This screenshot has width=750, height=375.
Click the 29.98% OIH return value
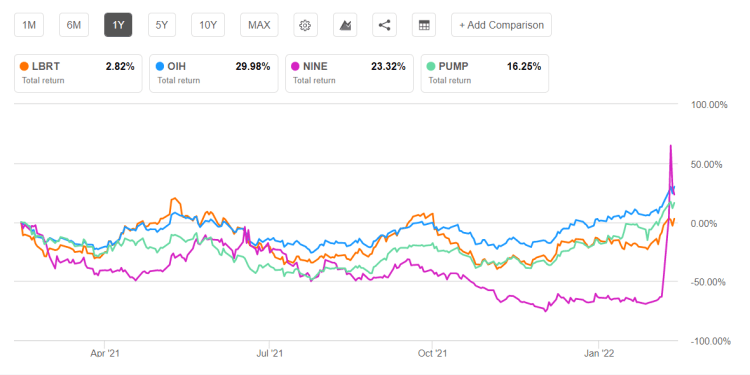(253, 66)
